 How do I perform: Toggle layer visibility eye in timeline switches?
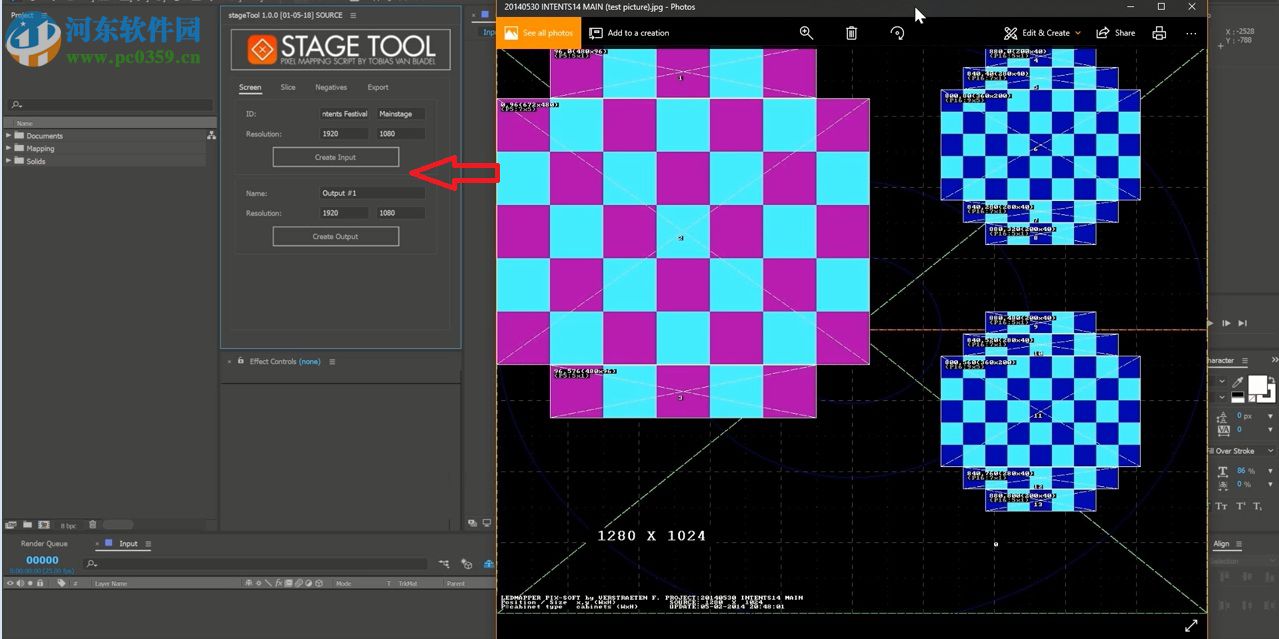[x=10, y=583]
